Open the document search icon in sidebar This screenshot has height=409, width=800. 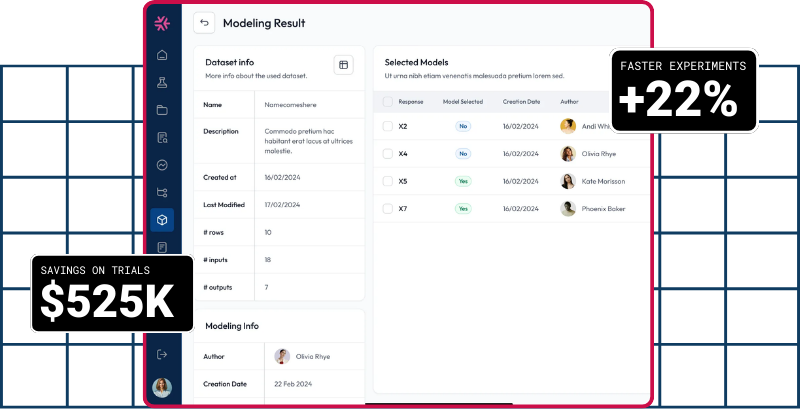(162, 137)
